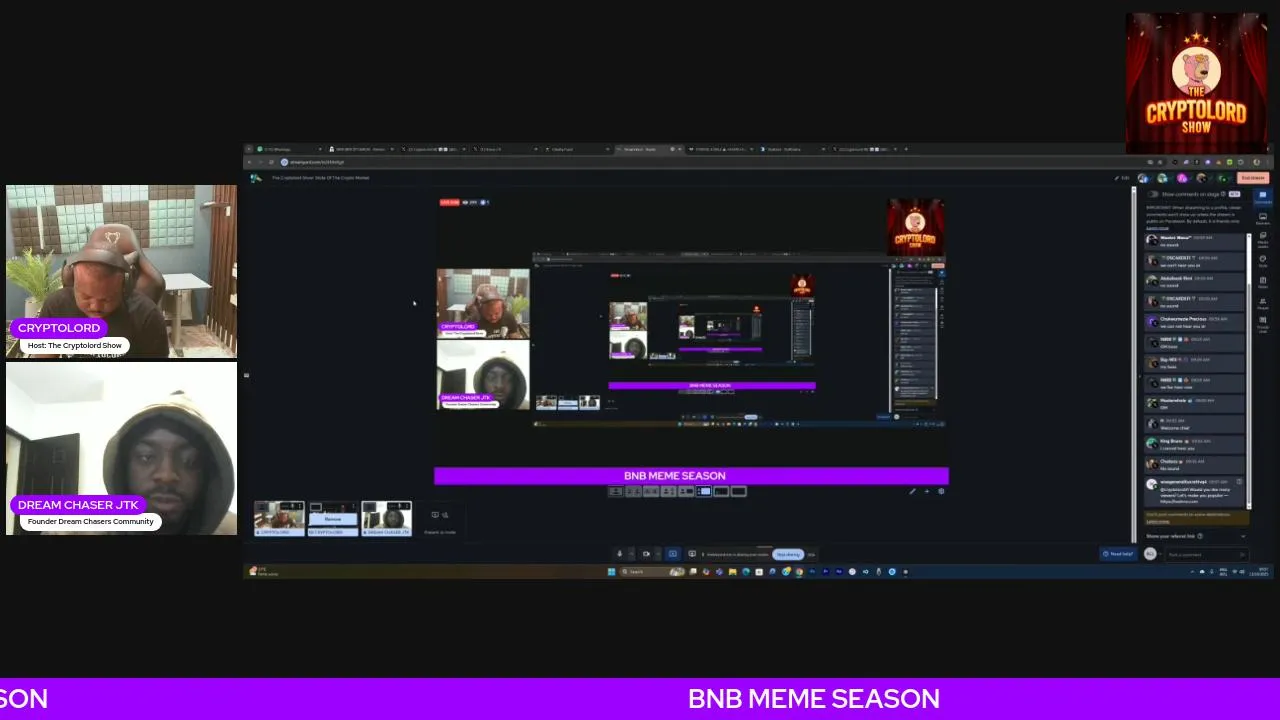Click the add layout plus icon
This screenshot has width=1280, height=720.
pos(927,491)
